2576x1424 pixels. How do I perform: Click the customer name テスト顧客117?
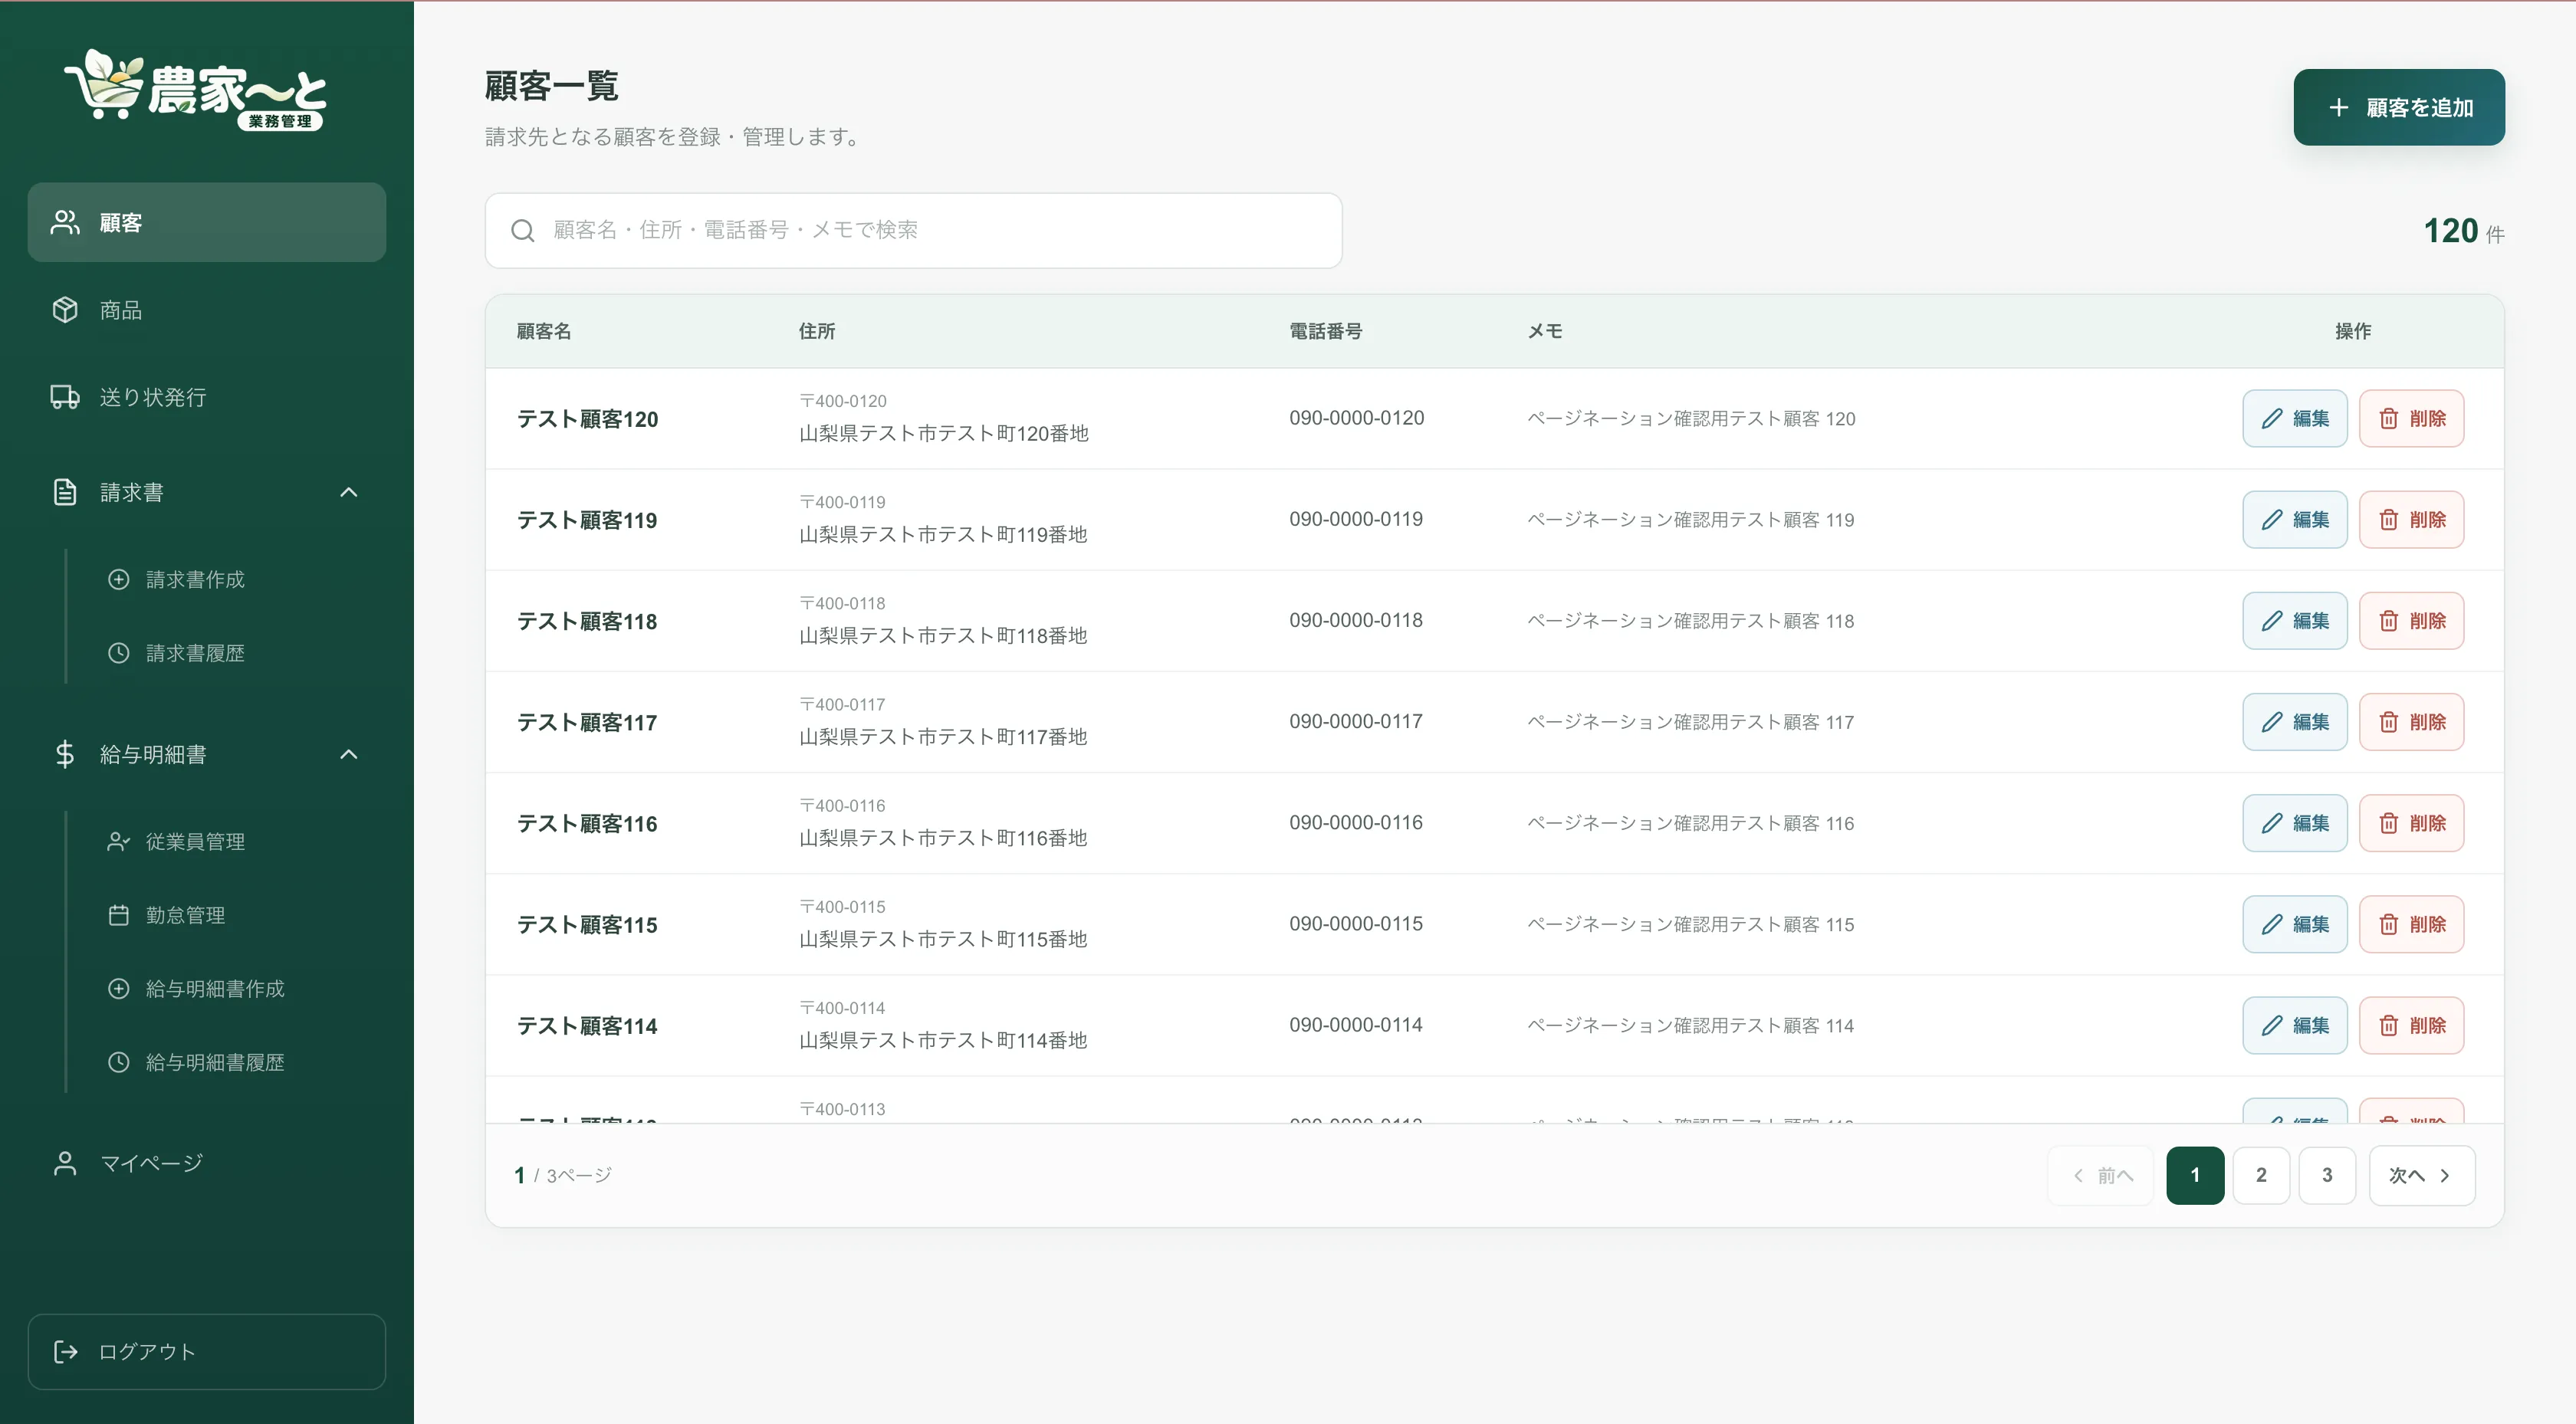(x=587, y=722)
